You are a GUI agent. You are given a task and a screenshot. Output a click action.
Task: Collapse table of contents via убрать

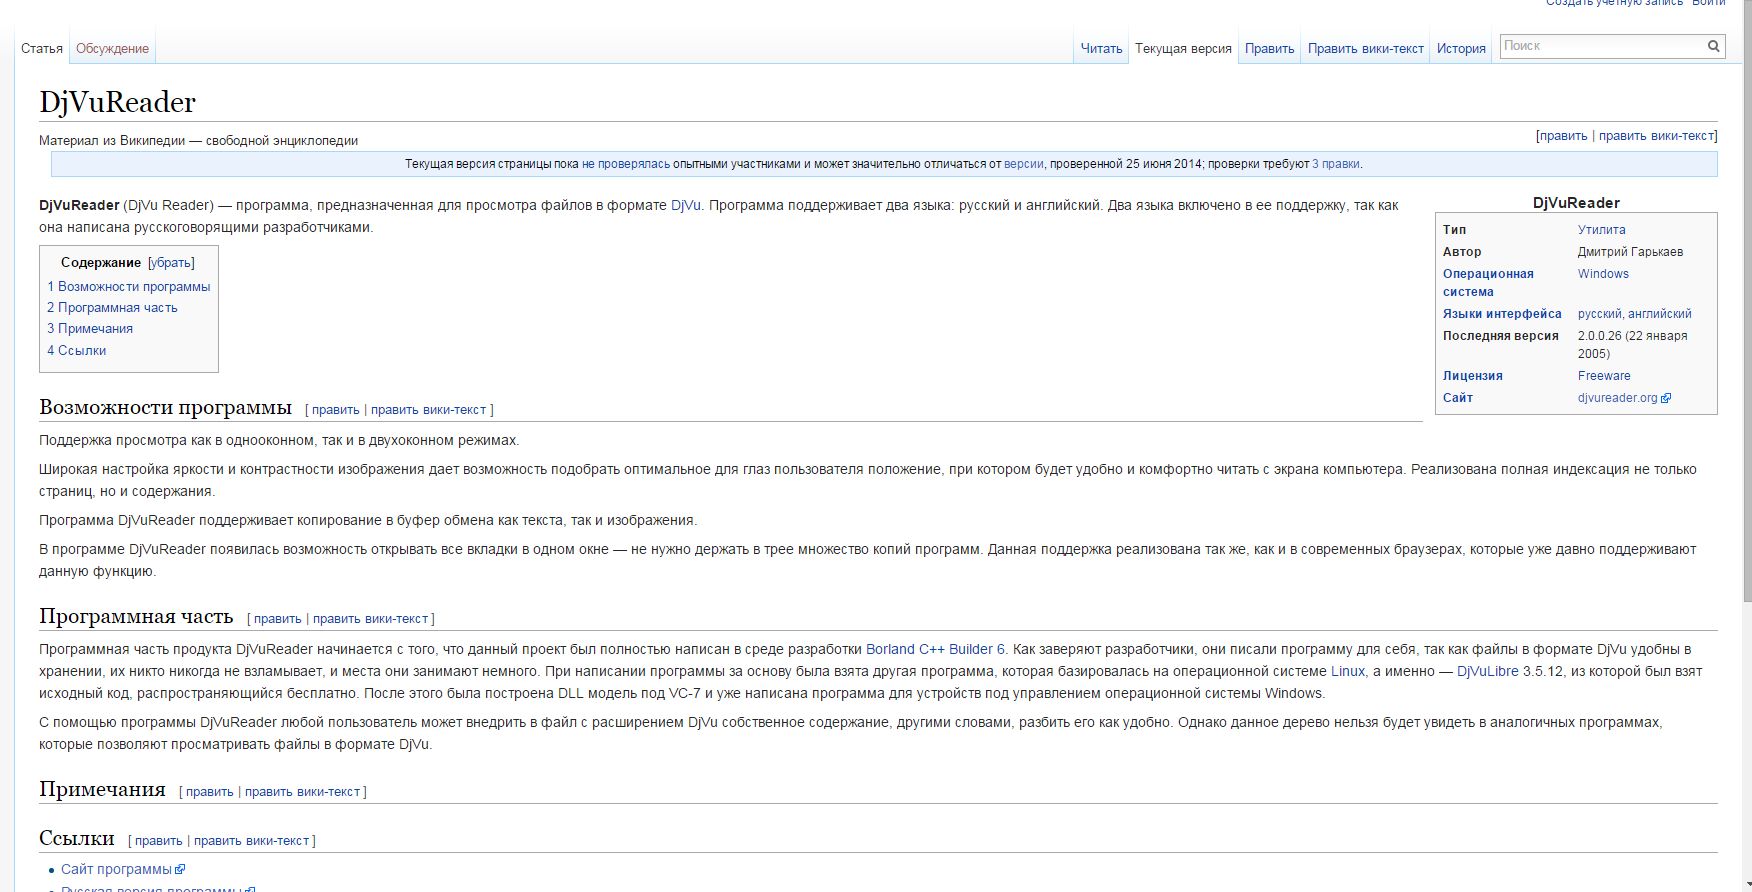pyautogui.click(x=171, y=263)
